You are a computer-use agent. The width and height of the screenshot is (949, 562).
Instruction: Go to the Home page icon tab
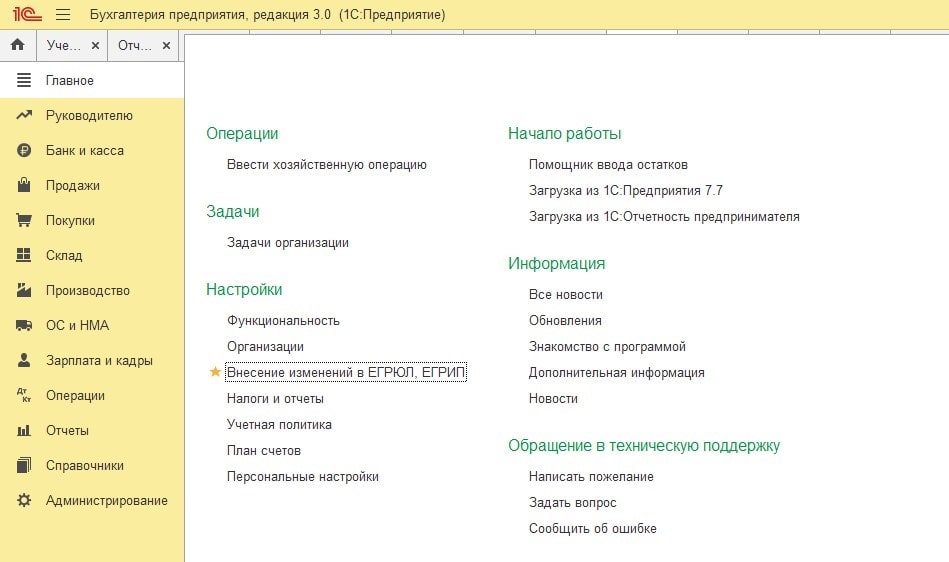click(18, 45)
